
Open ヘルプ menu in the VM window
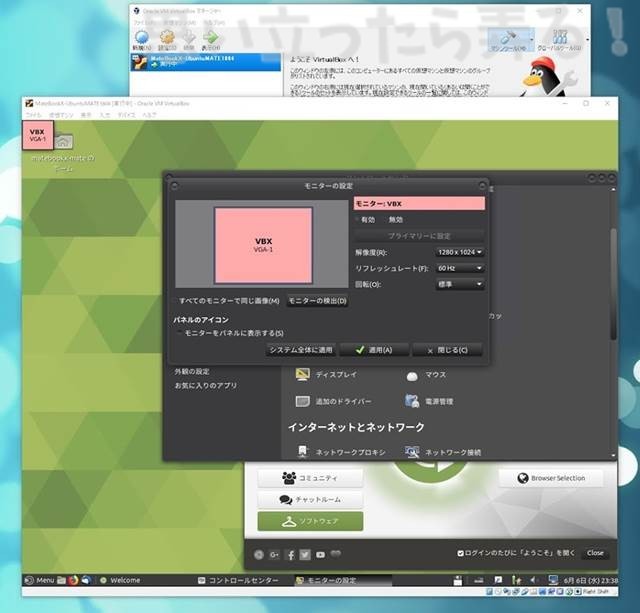(149, 115)
